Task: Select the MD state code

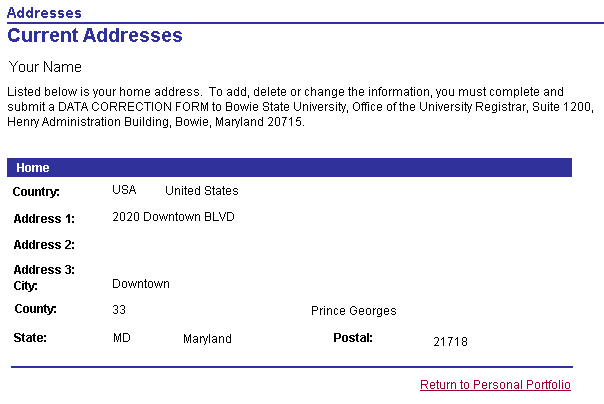Action: (x=122, y=339)
